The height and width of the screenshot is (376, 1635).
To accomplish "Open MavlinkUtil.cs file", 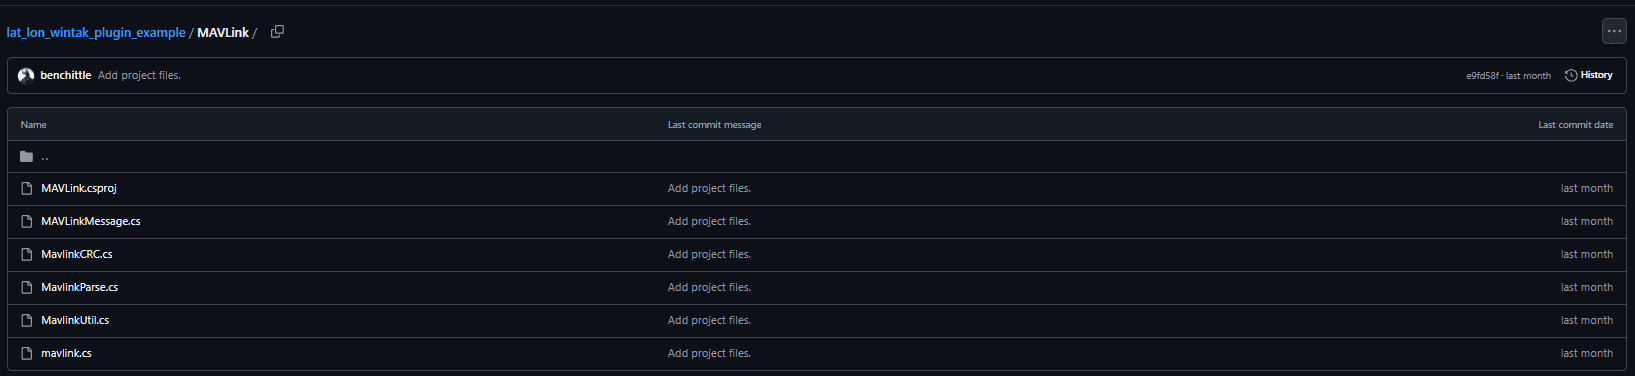I will tap(75, 320).
